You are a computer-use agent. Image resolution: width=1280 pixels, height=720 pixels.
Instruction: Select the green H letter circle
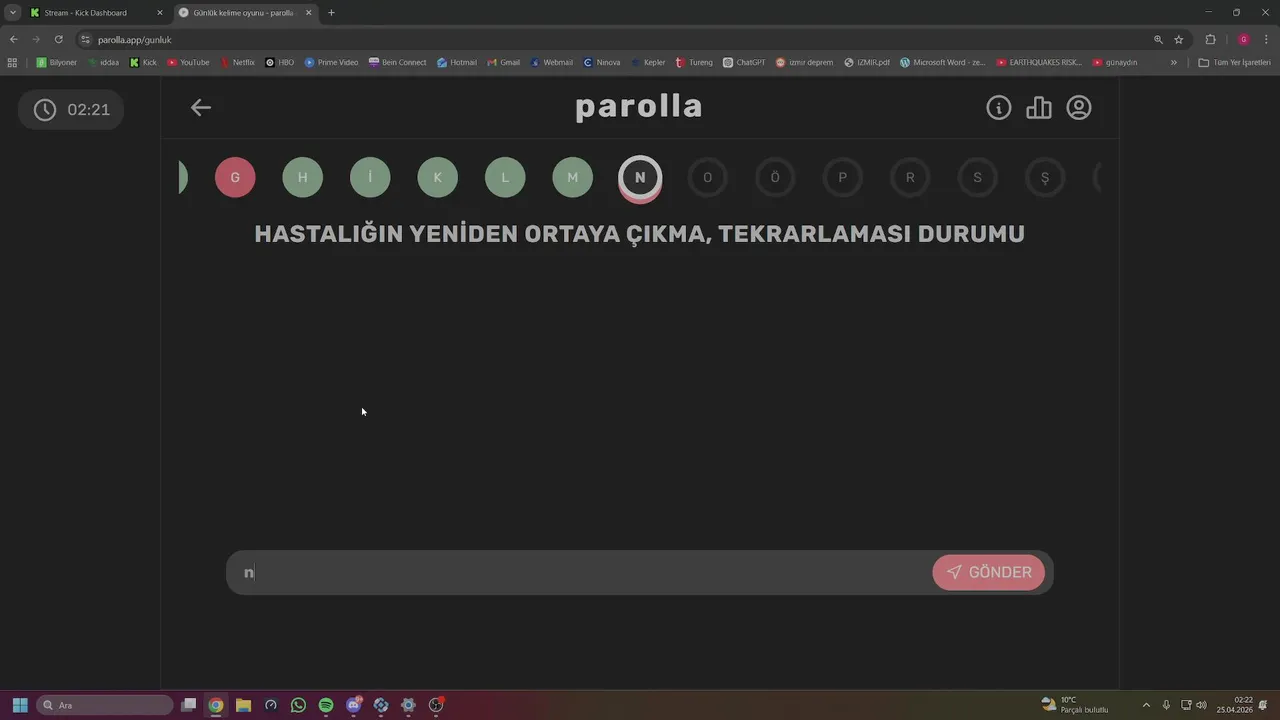coord(303,178)
